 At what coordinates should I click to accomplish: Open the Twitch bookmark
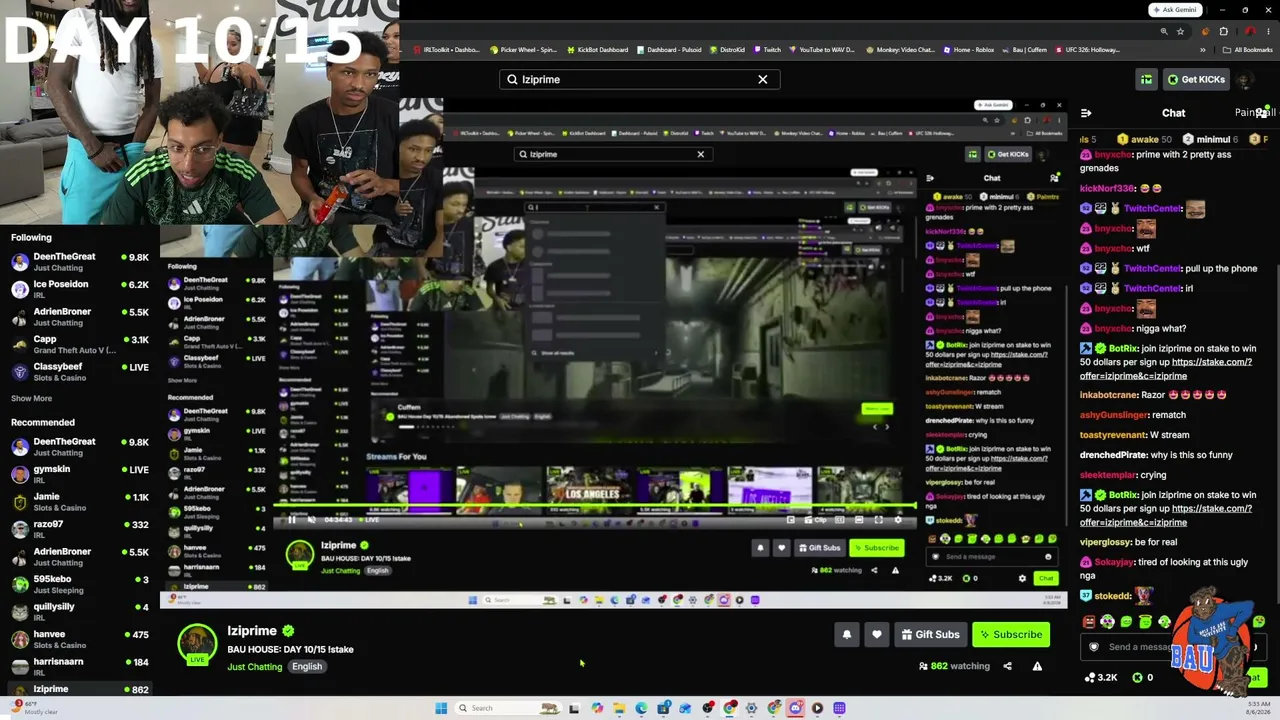pos(768,50)
